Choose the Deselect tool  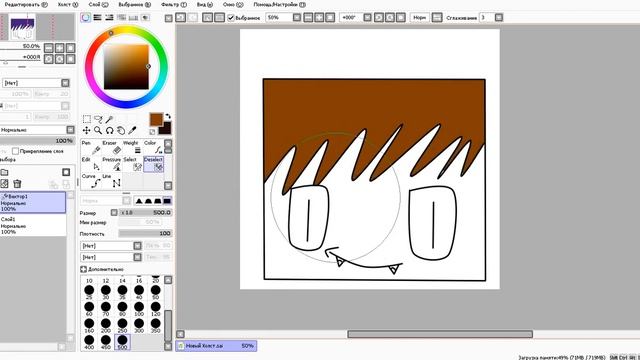(x=153, y=164)
